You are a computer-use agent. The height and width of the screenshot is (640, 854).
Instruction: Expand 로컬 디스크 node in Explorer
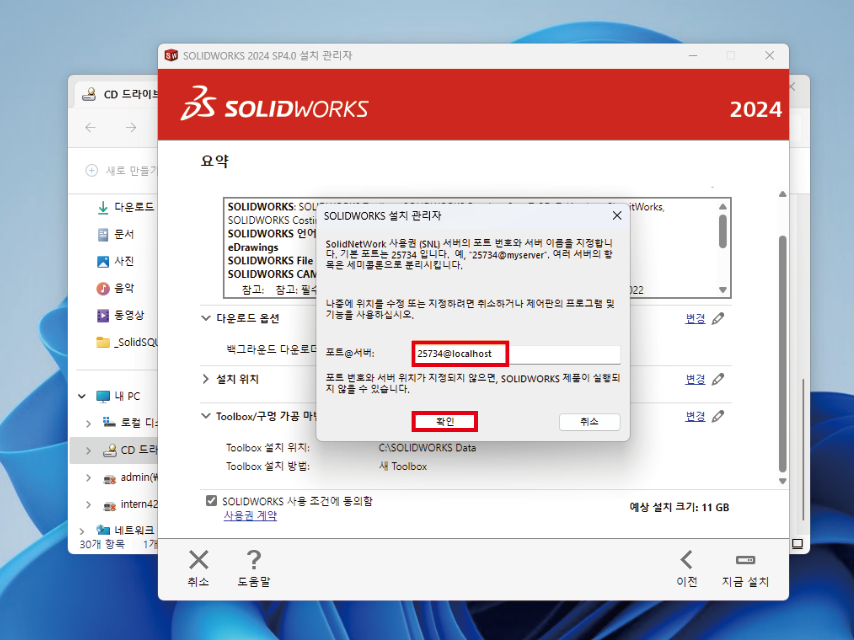(88, 423)
